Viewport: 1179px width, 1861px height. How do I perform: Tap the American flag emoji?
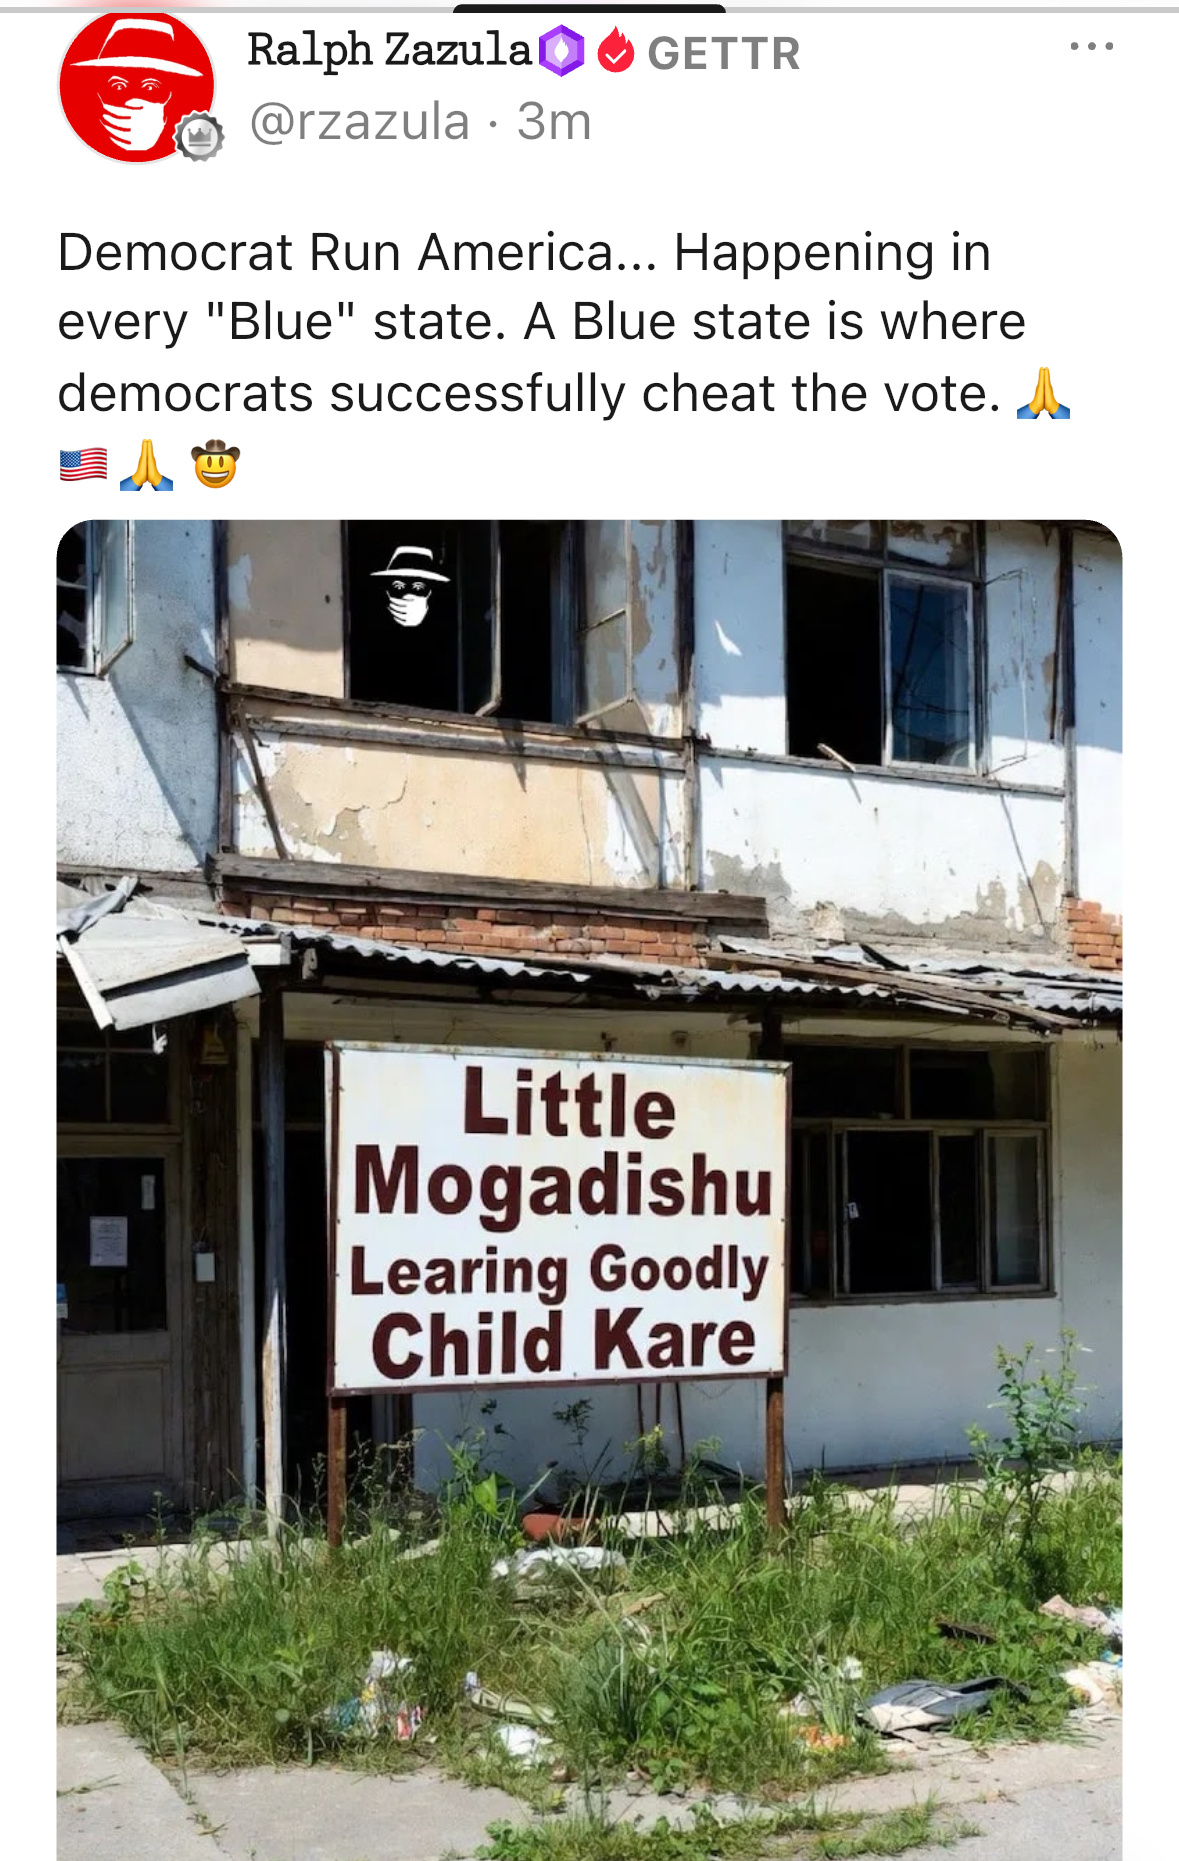(83, 465)
